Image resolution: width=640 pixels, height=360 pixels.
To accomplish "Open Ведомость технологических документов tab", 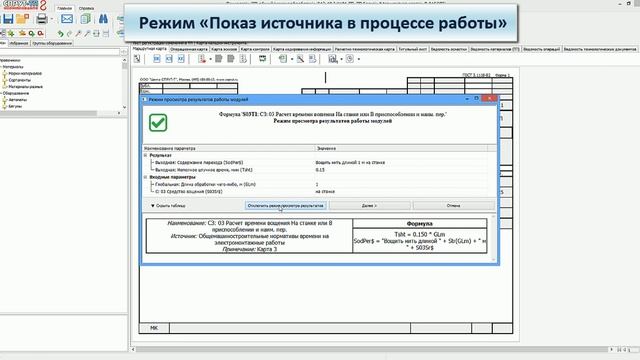I will 600,49.
